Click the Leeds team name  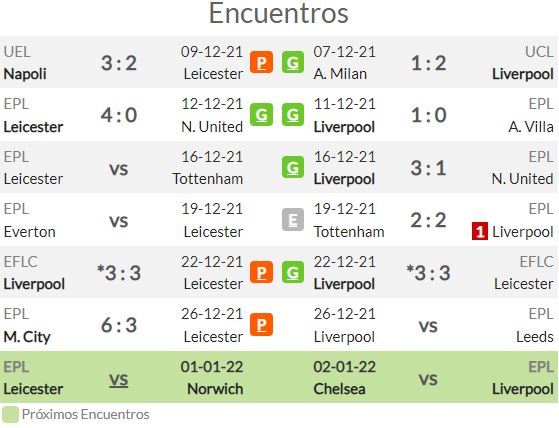pos(535,337)
